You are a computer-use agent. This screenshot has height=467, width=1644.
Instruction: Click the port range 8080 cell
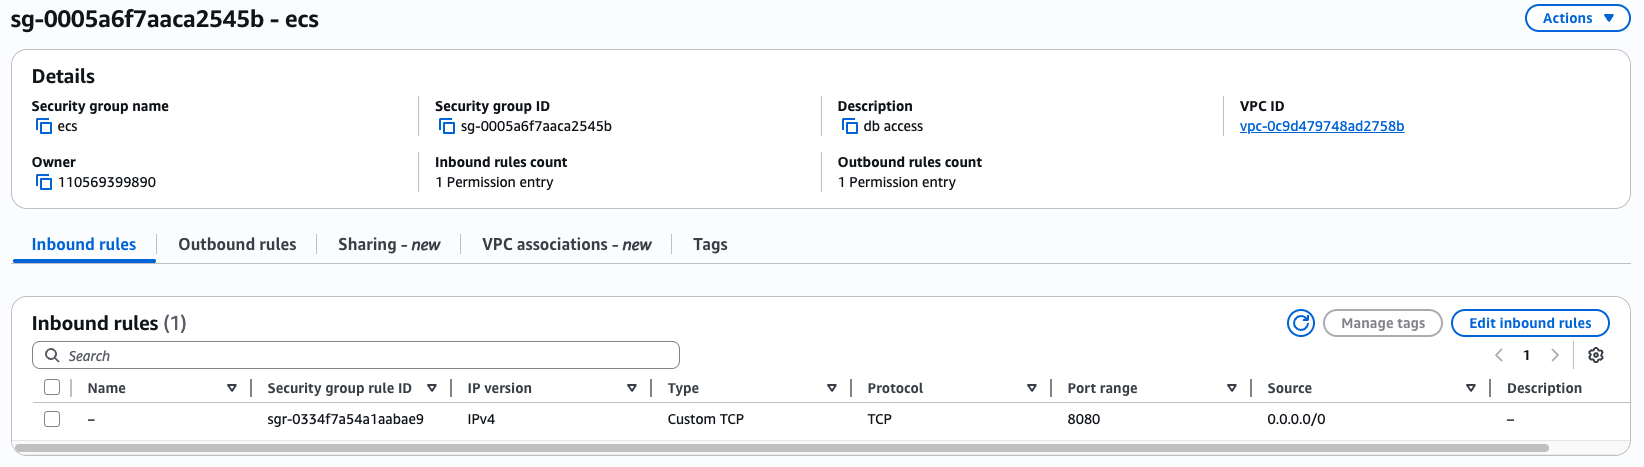coord(1084,419)
